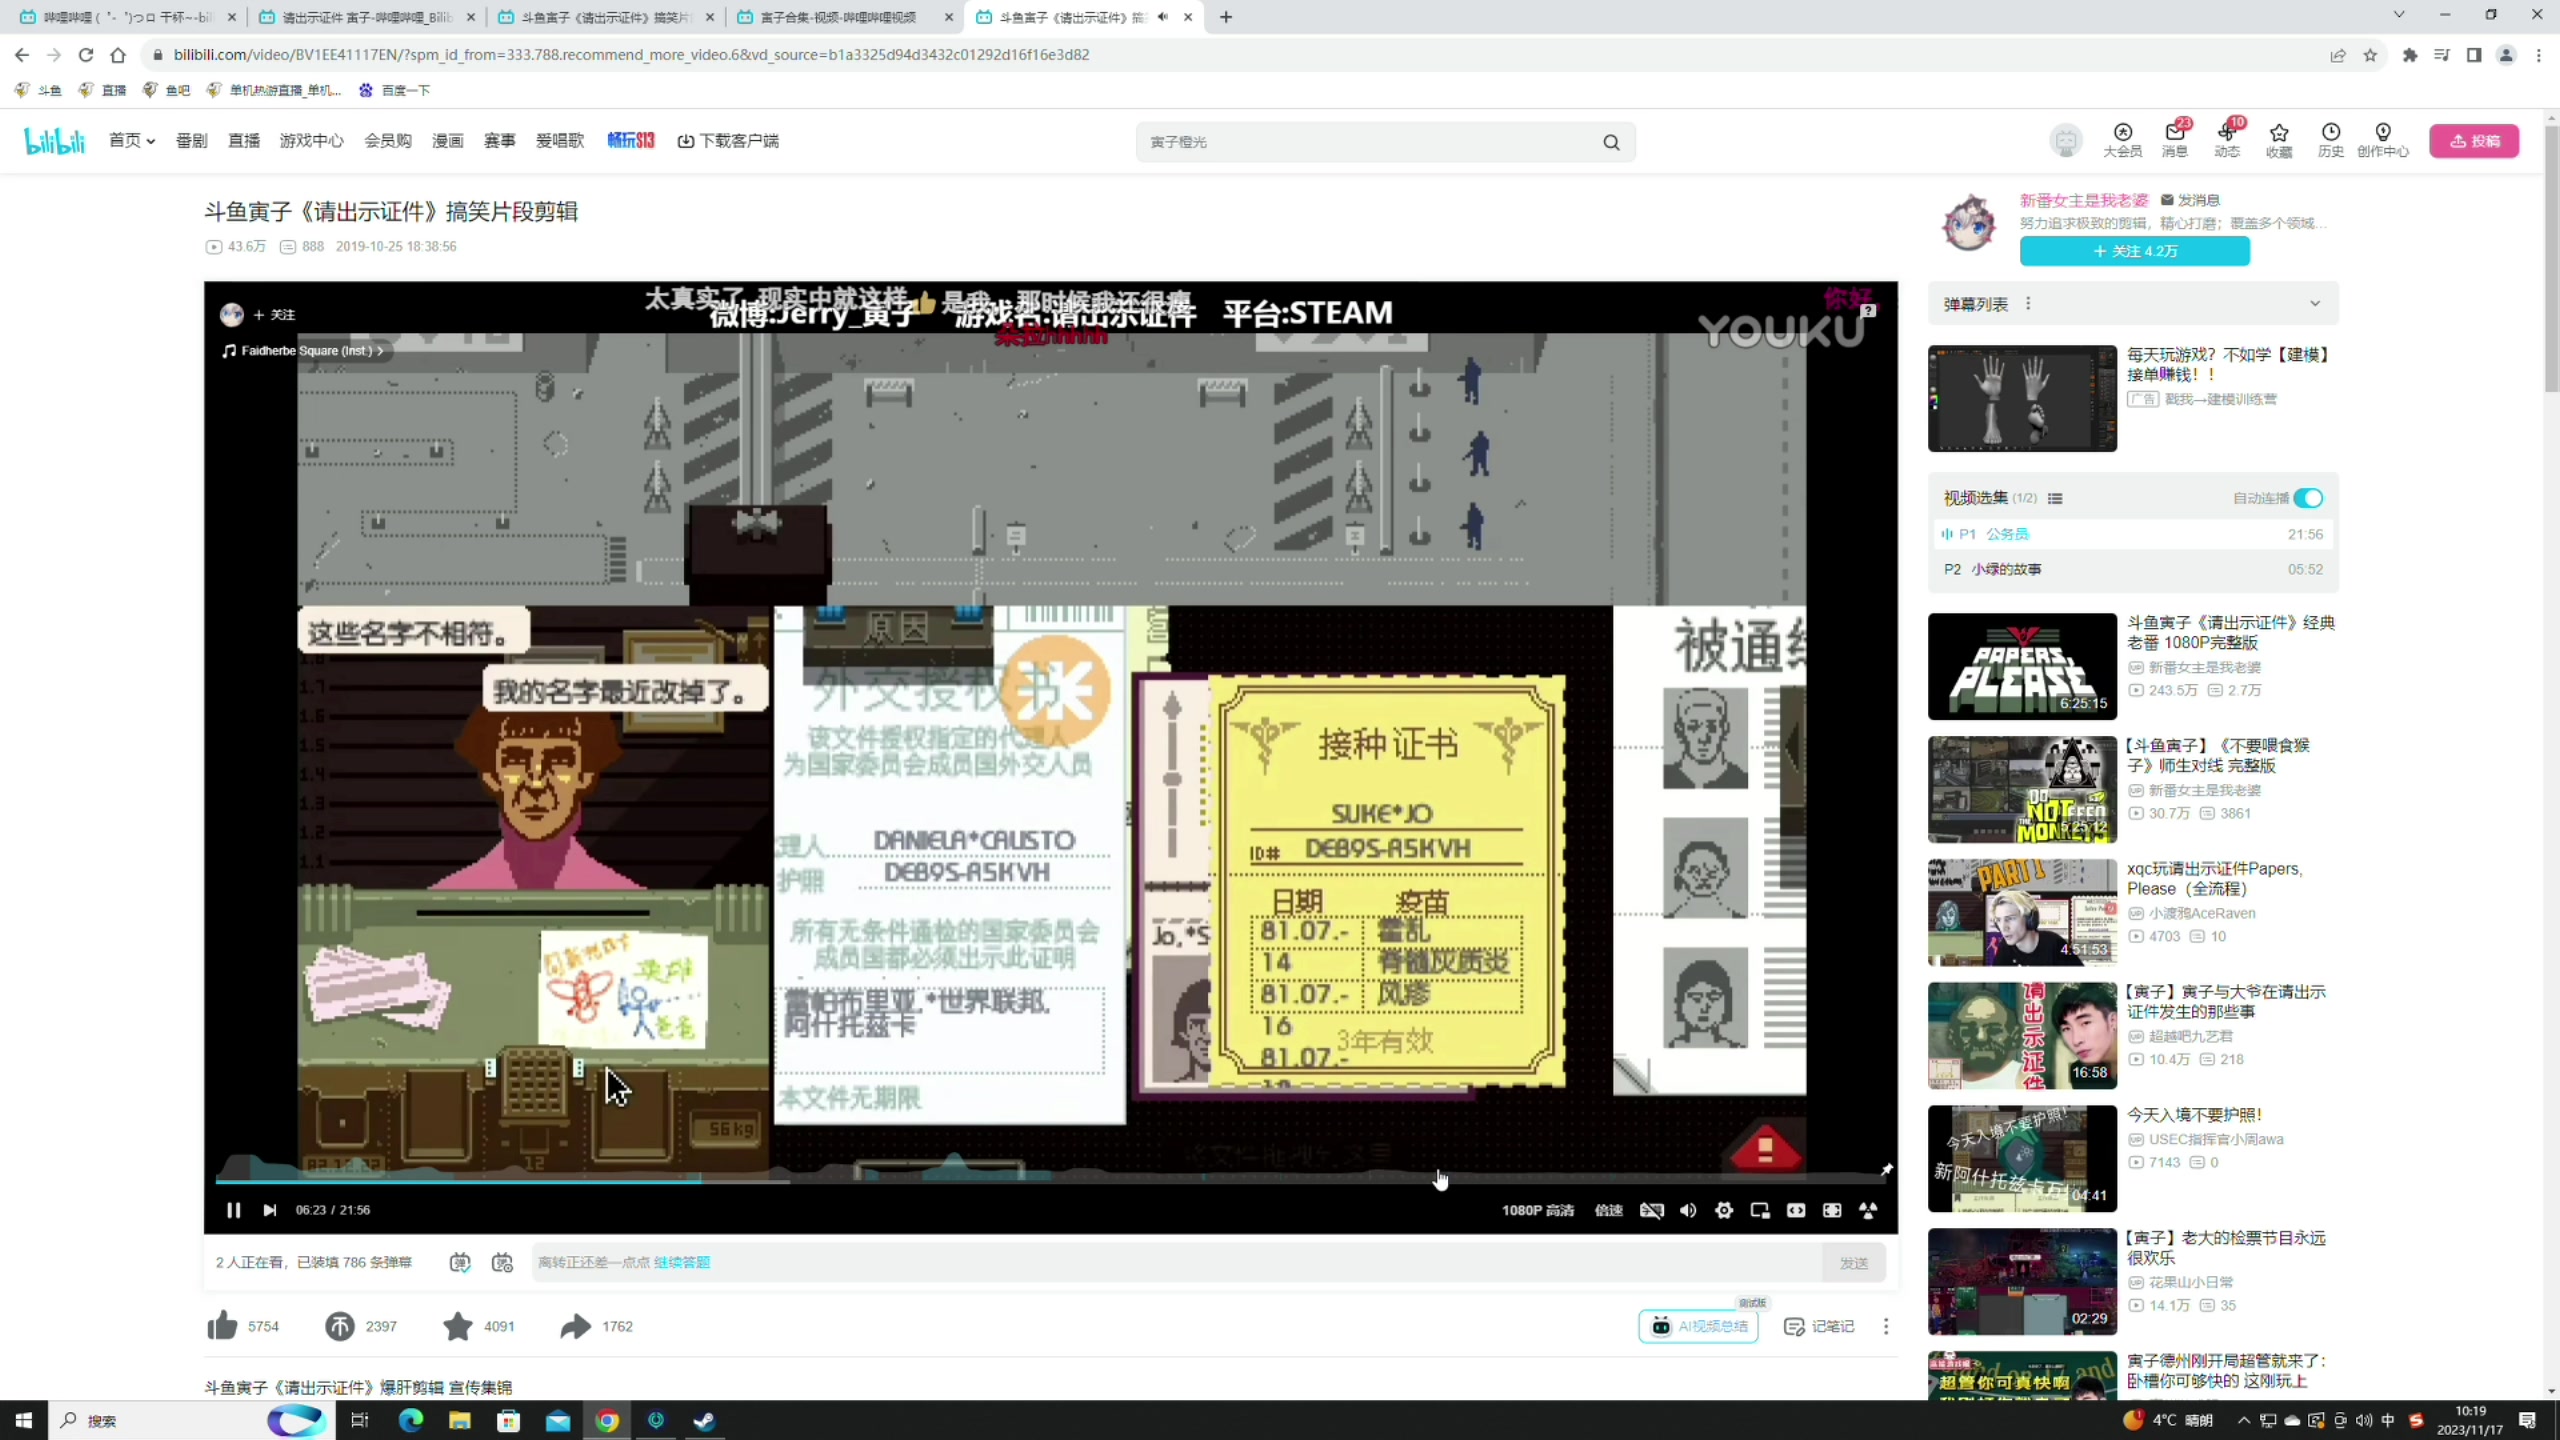This screenshot has width=2560, height=1440.
Task: Open the uploader avatar beside 新番女主是我老婆
Action: [1968, 223]
